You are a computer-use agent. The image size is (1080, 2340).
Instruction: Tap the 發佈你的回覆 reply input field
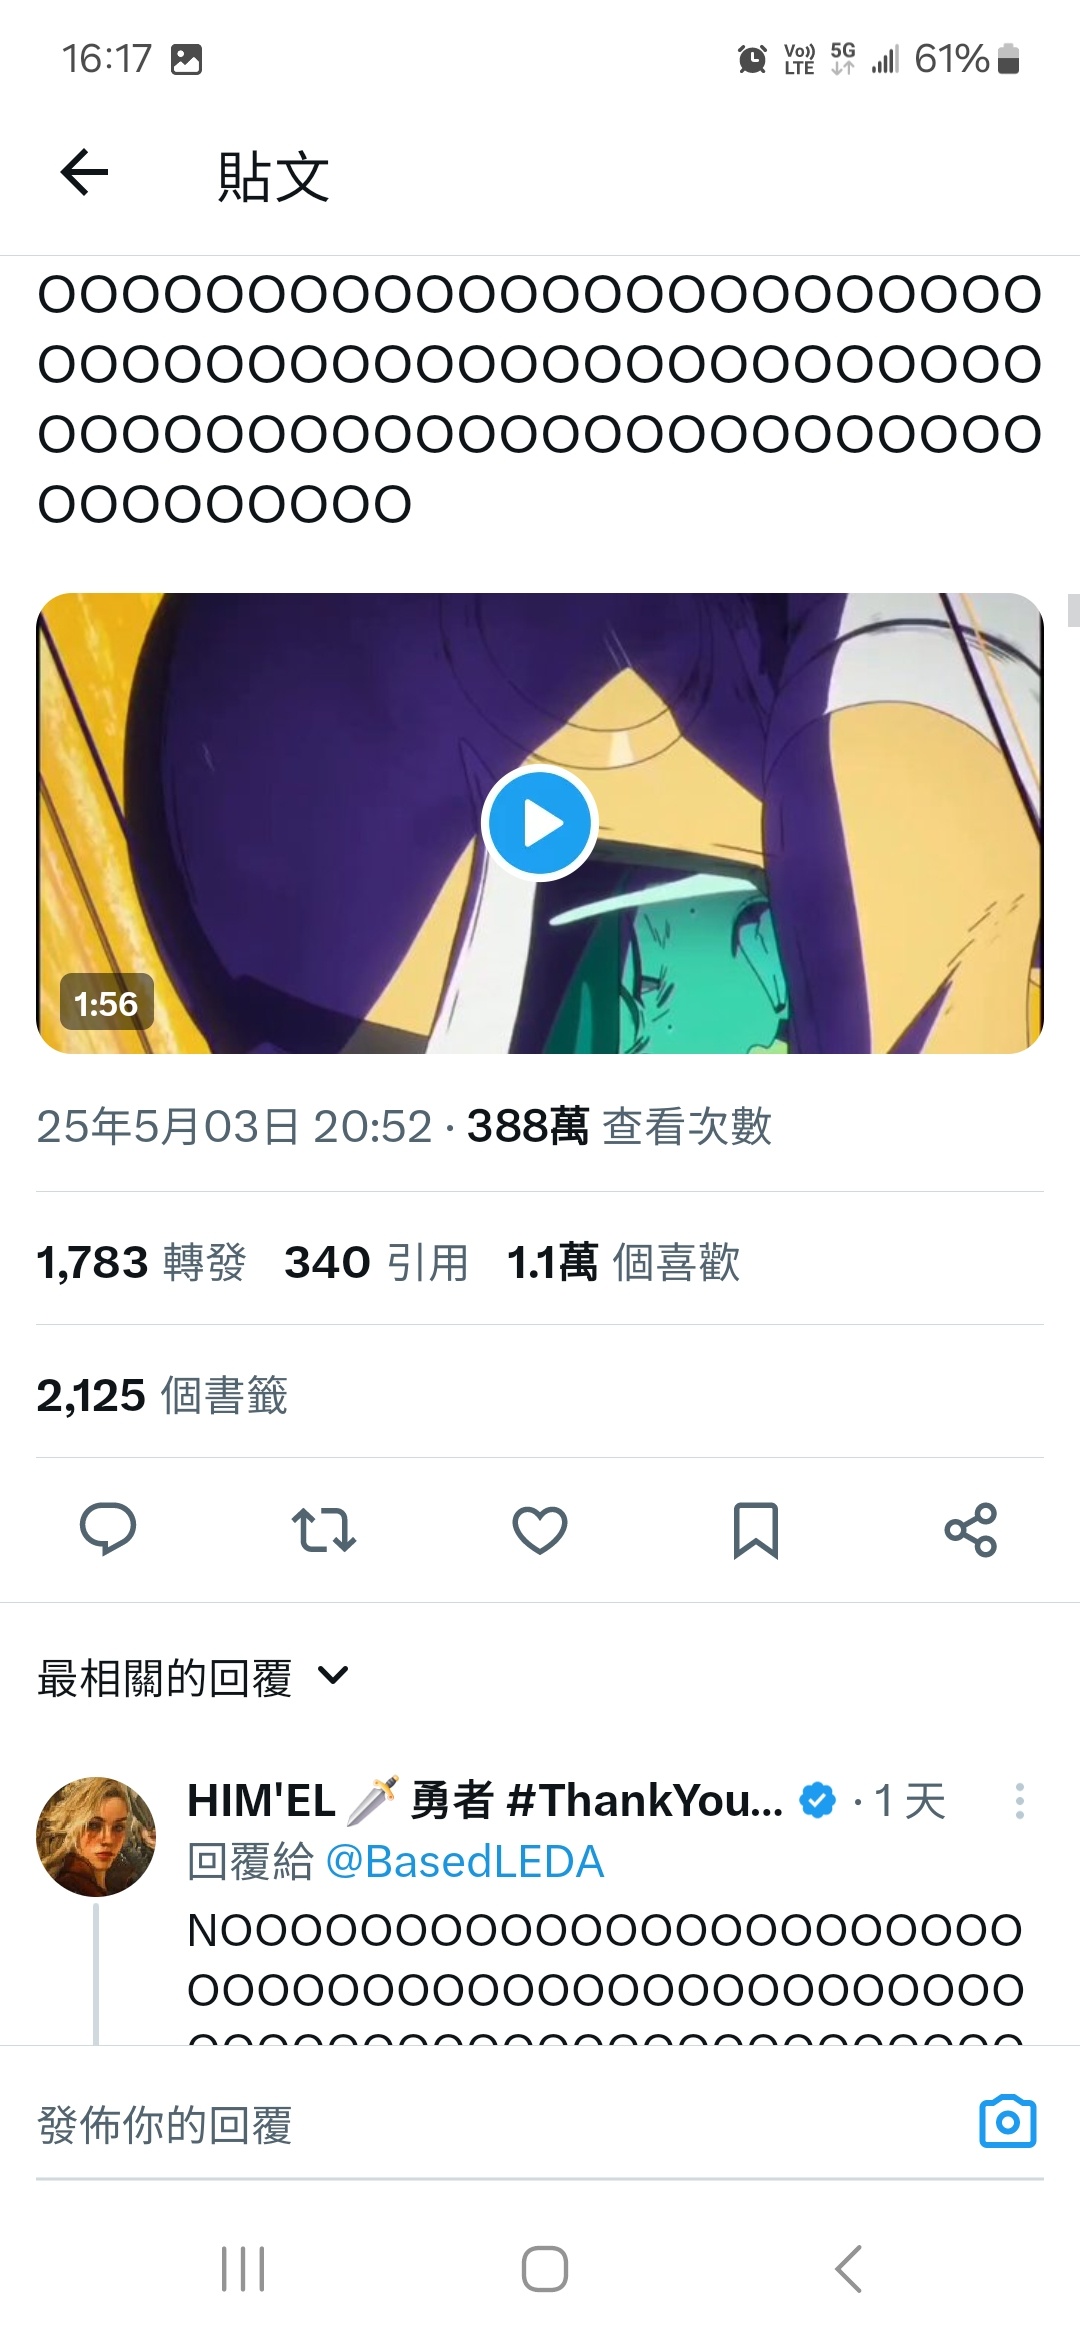click(500, 2123)
